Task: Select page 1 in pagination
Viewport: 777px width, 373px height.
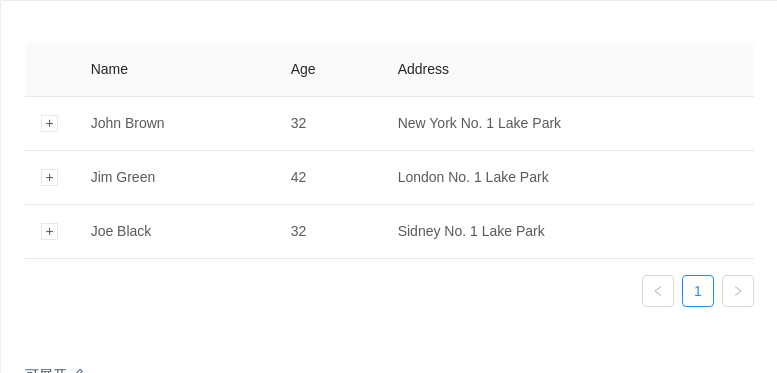Action: pyautogui.click(x=698, y=291)
